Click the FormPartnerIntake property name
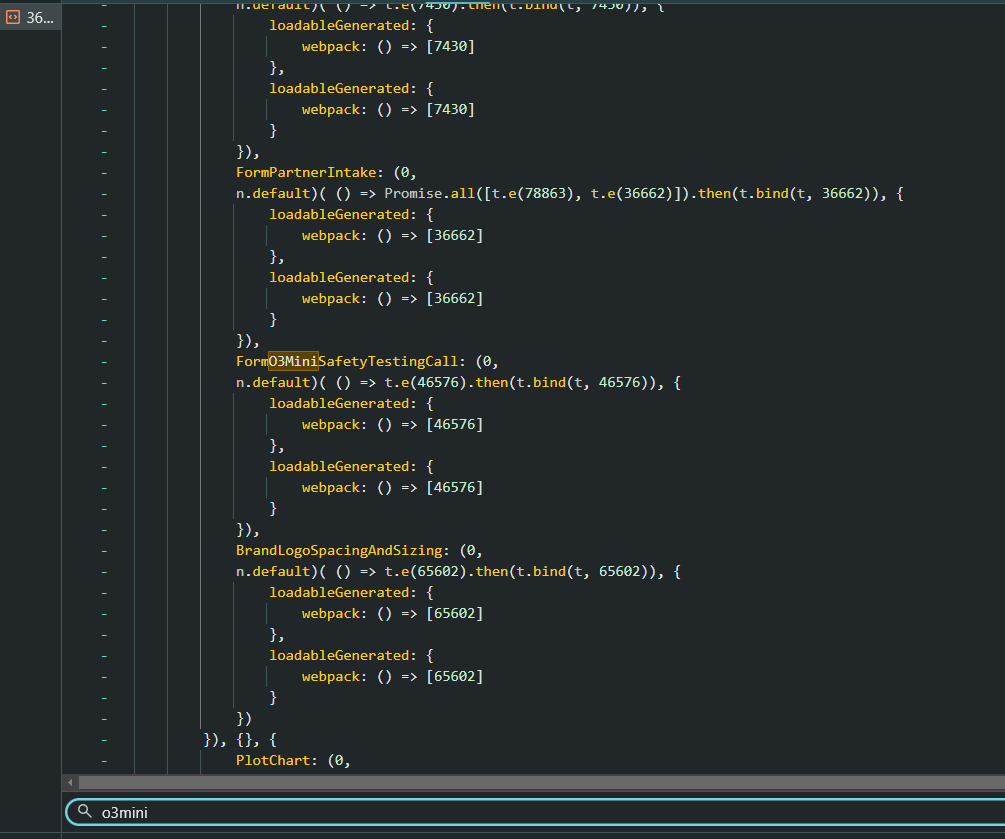The height and width of the screenshot is (839, 1005). tap(306, 172)
